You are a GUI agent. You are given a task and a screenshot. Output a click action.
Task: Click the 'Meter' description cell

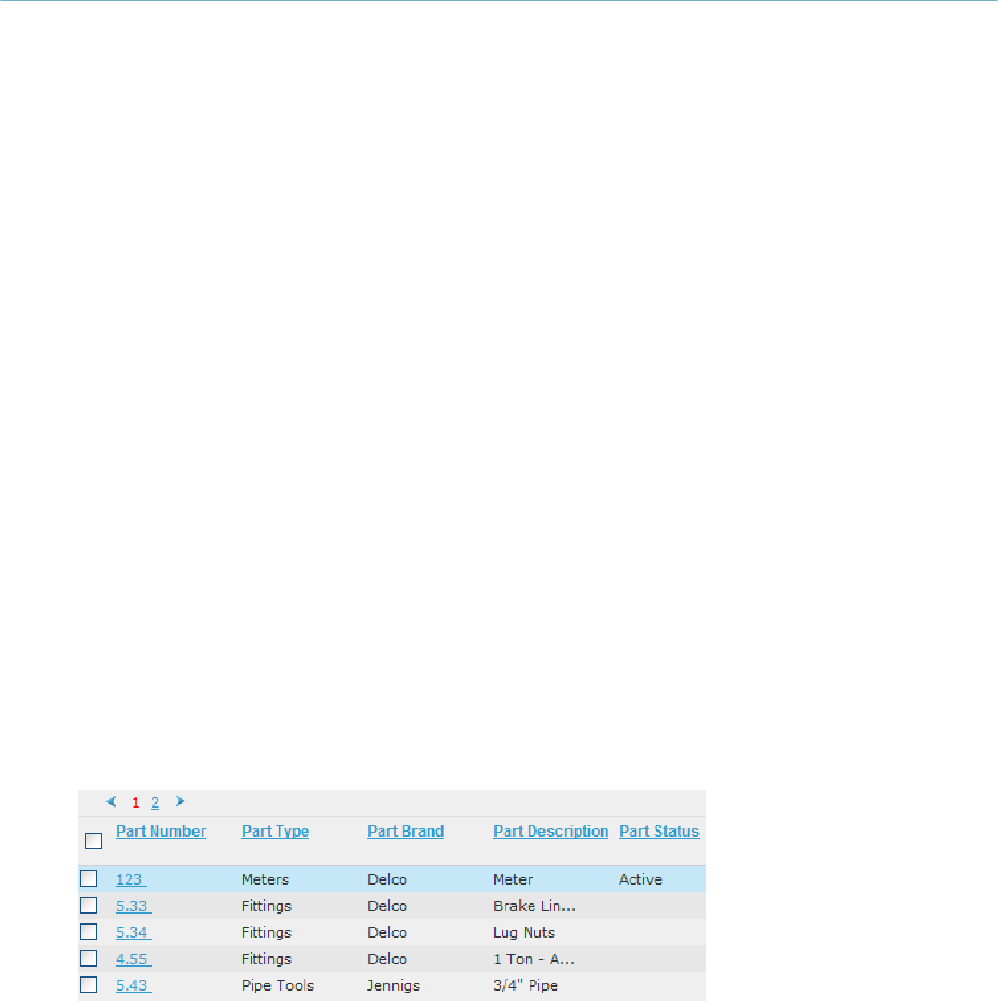(x=513, y=880)
